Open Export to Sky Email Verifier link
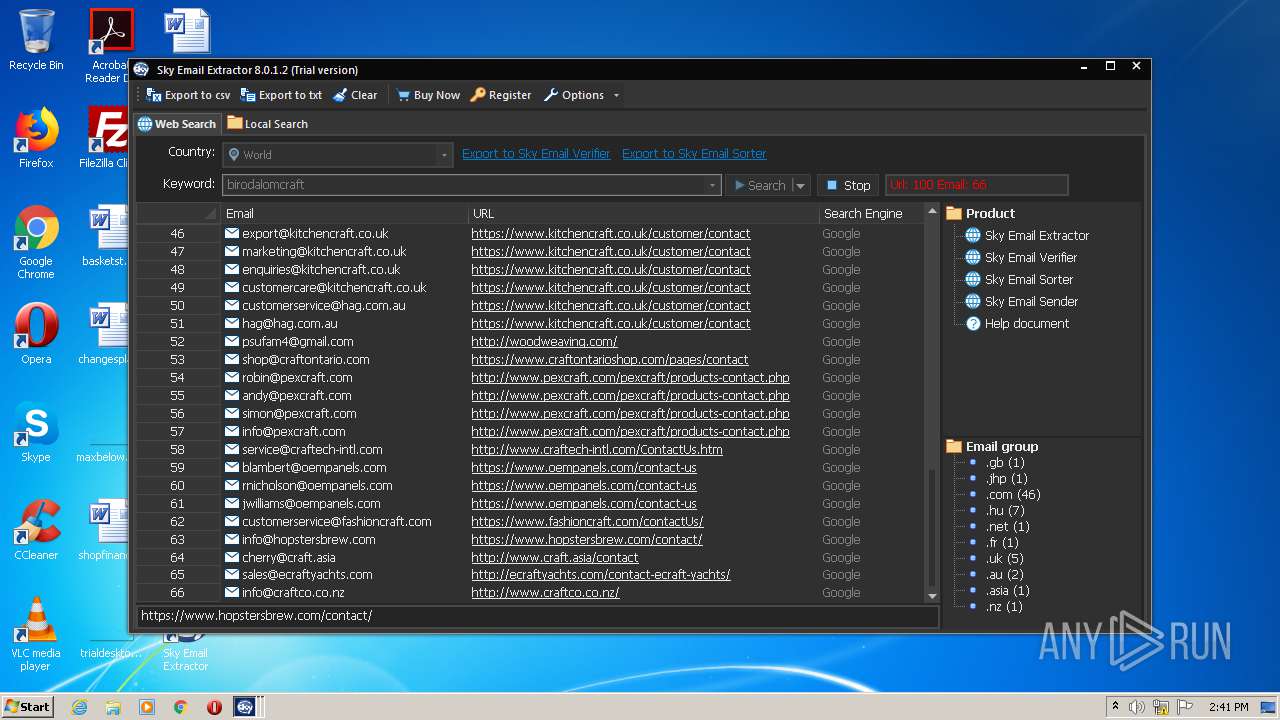 [536, 154]
